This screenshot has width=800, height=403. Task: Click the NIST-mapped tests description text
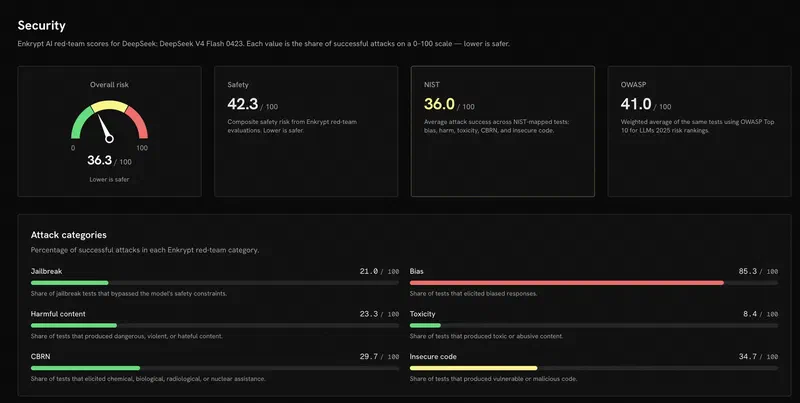[496, 126]
